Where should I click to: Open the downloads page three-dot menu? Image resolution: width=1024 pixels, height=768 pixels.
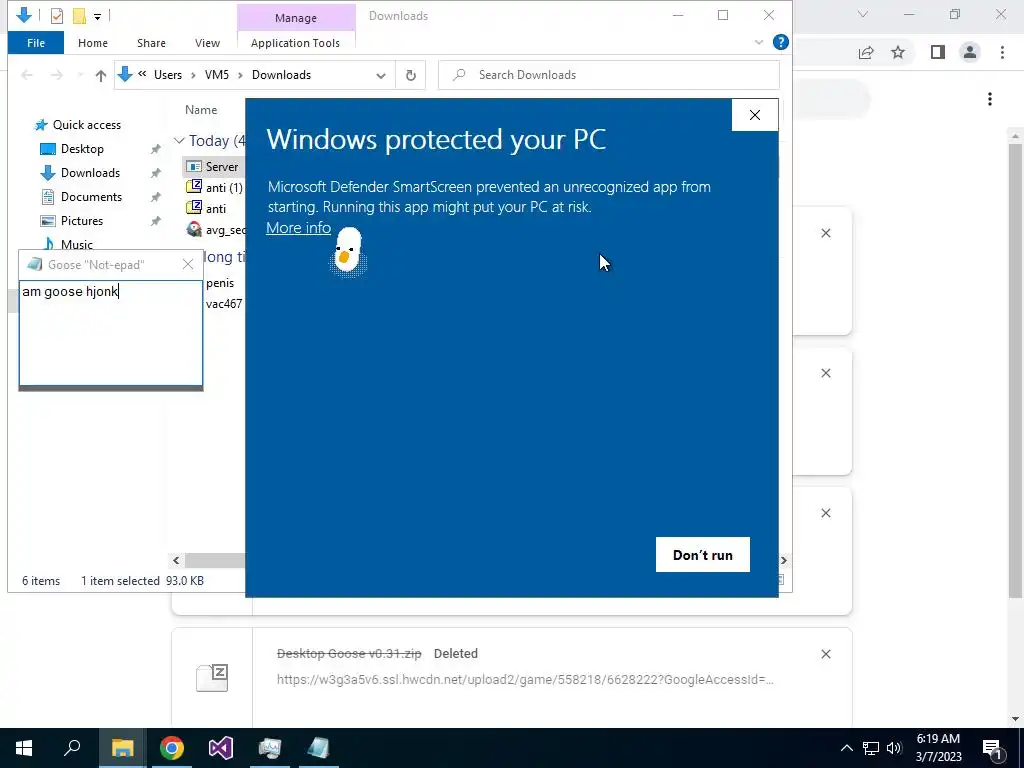click(x=990, y=99)
